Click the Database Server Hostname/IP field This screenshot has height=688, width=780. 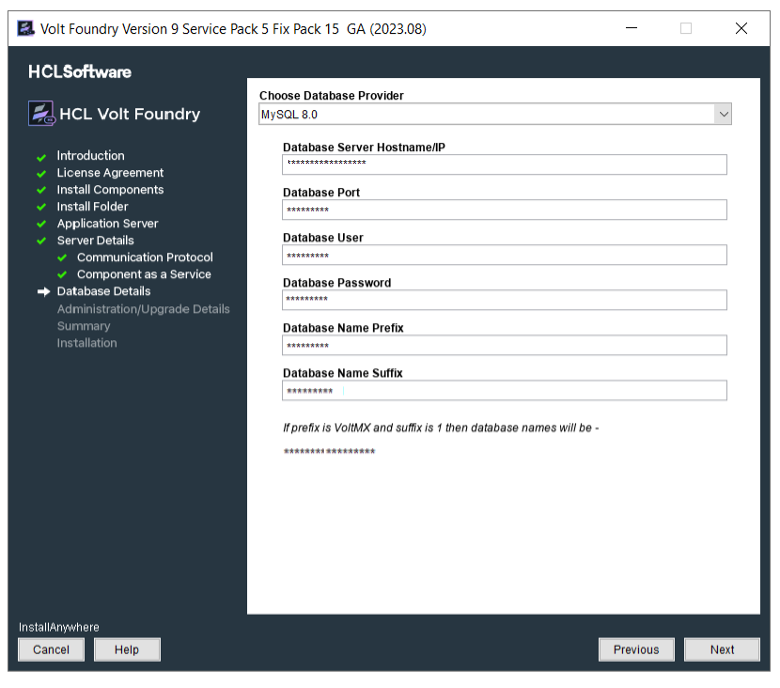point(504,164)
